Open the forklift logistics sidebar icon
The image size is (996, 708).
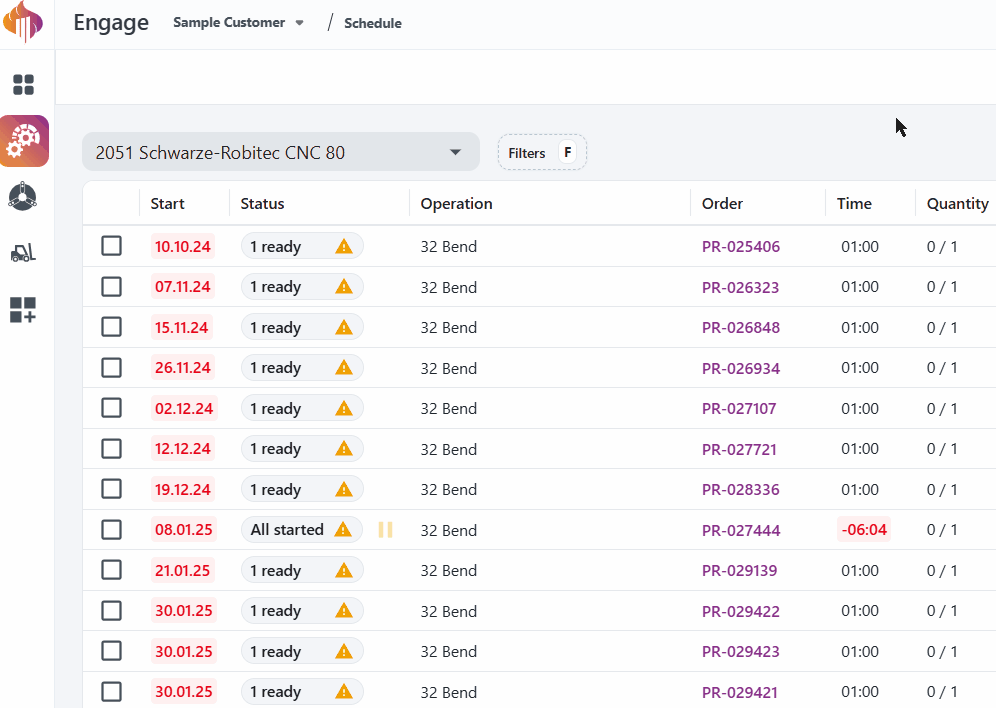click(x=24, y=253)
